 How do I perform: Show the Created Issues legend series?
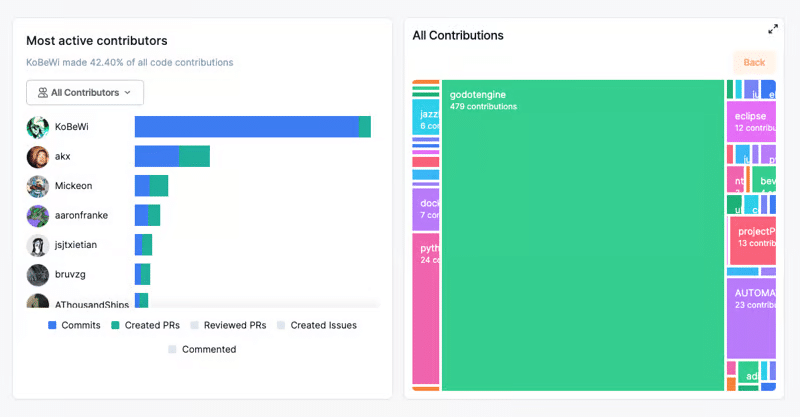click(x=316, y=325)
